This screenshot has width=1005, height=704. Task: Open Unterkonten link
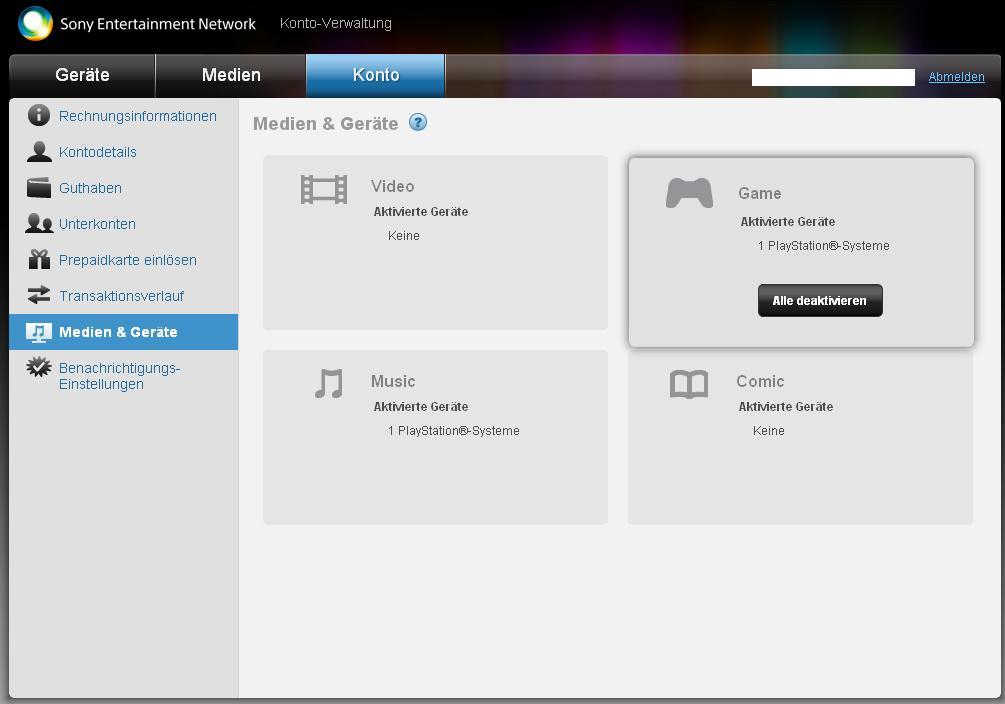pos(97,224)
